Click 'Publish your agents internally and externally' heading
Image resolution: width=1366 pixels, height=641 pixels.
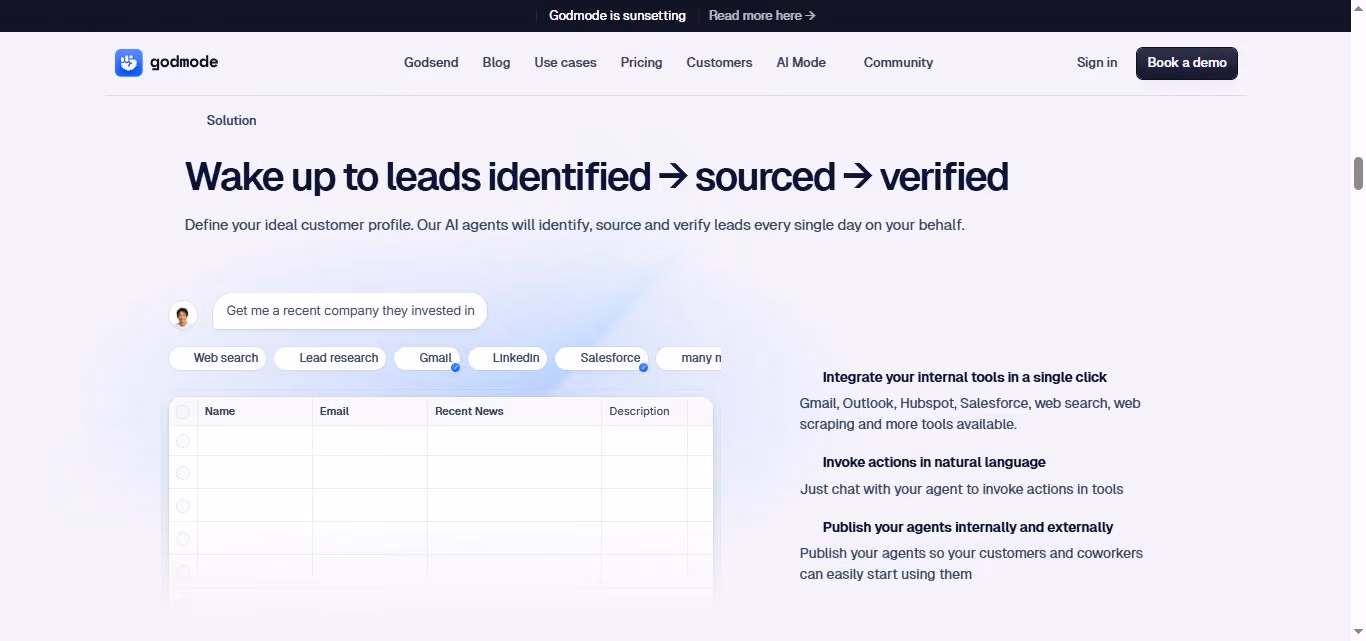(967, 527)
